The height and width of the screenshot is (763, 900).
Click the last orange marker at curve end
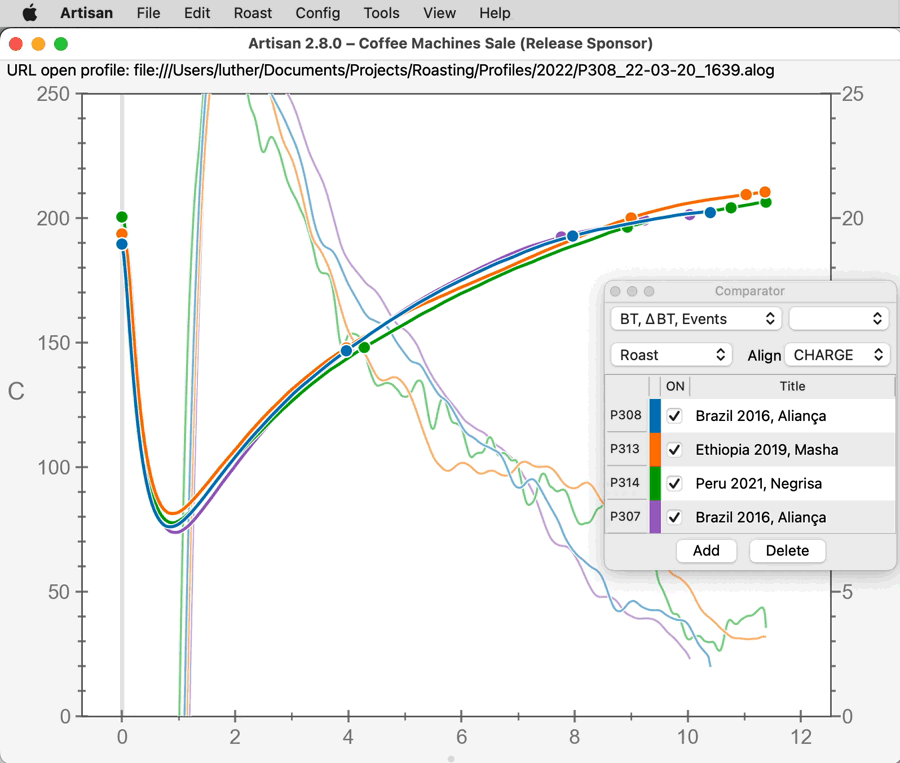click(x=765, y=192)
